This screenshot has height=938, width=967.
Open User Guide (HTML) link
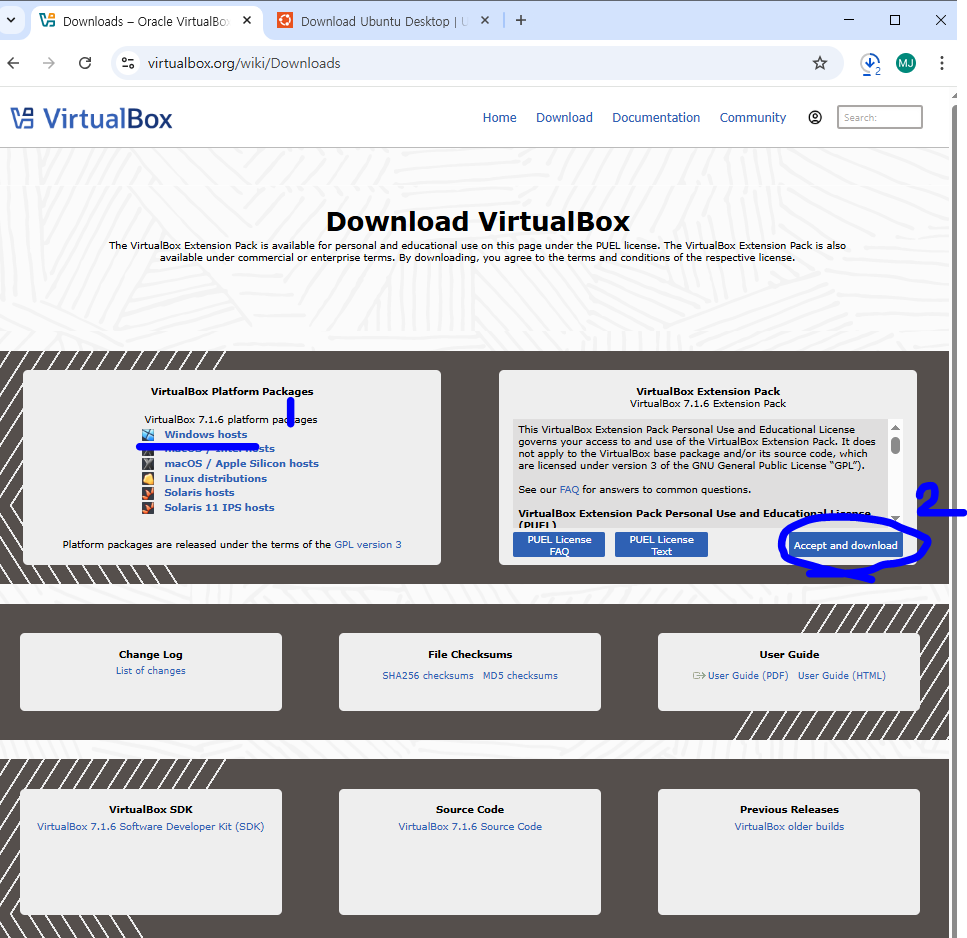tap(842, 675)
